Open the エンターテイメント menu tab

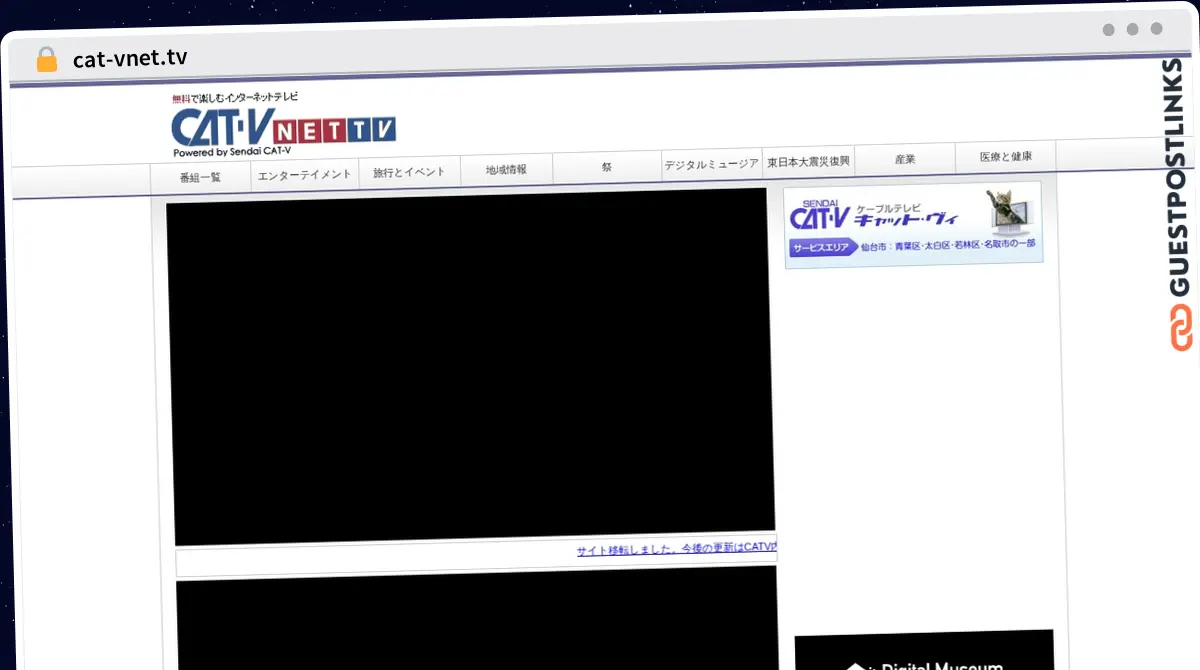click(305, 174)
